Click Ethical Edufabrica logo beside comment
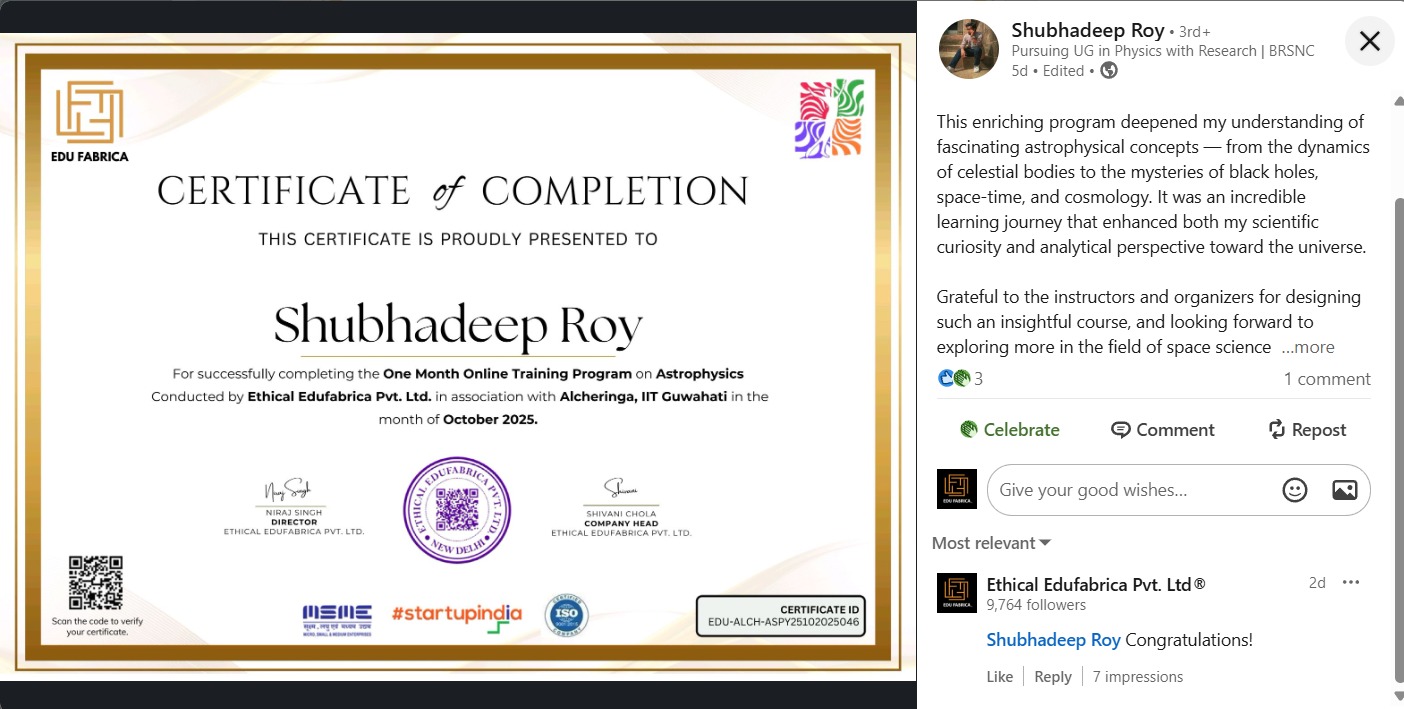This screenshot has height=709, width=1404. [x=957, y=593]
